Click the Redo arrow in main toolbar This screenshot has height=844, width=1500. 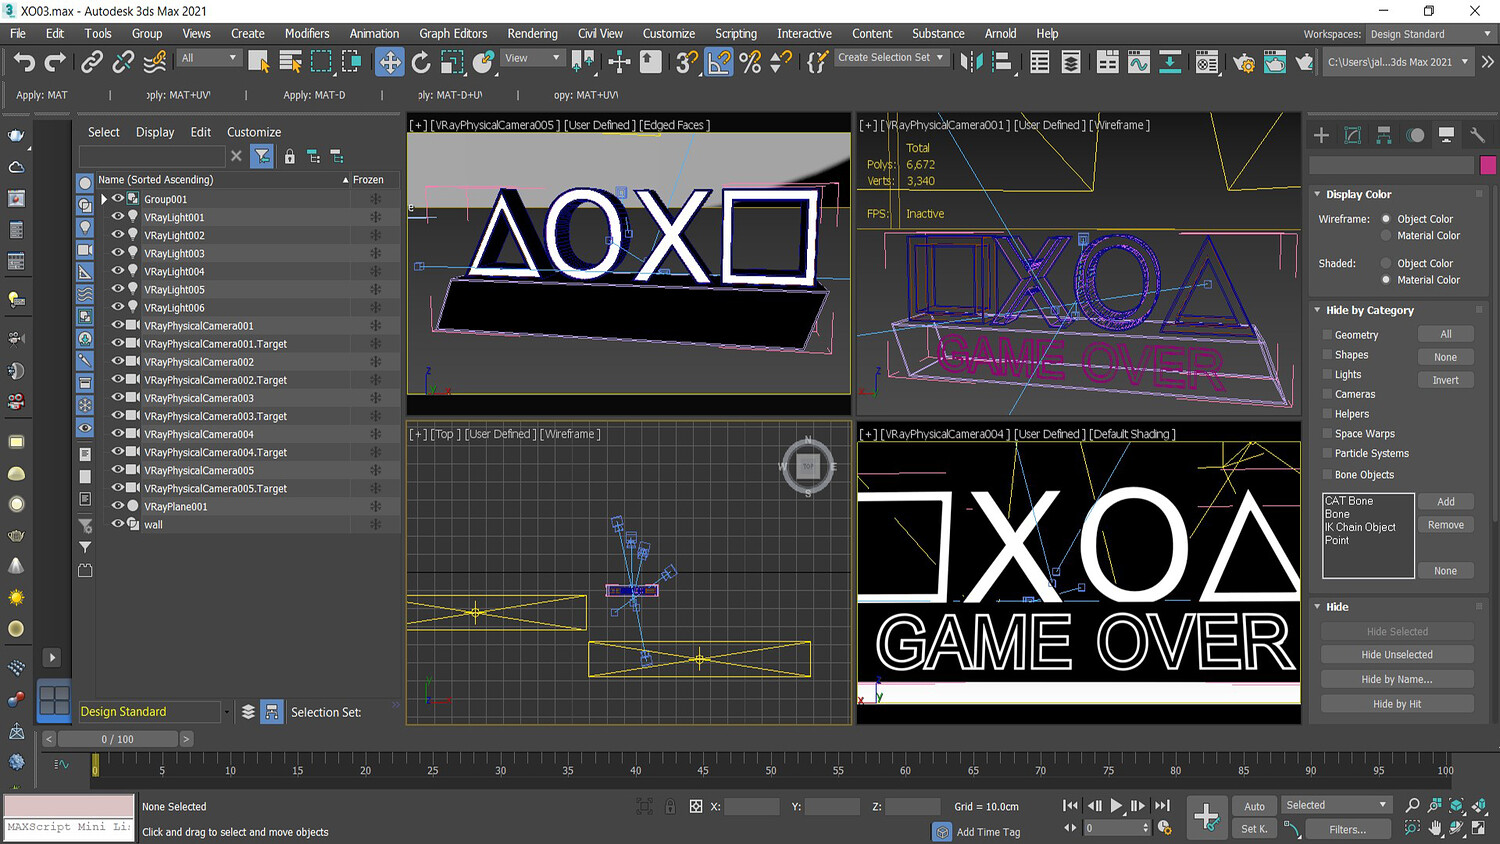[55, 63]
